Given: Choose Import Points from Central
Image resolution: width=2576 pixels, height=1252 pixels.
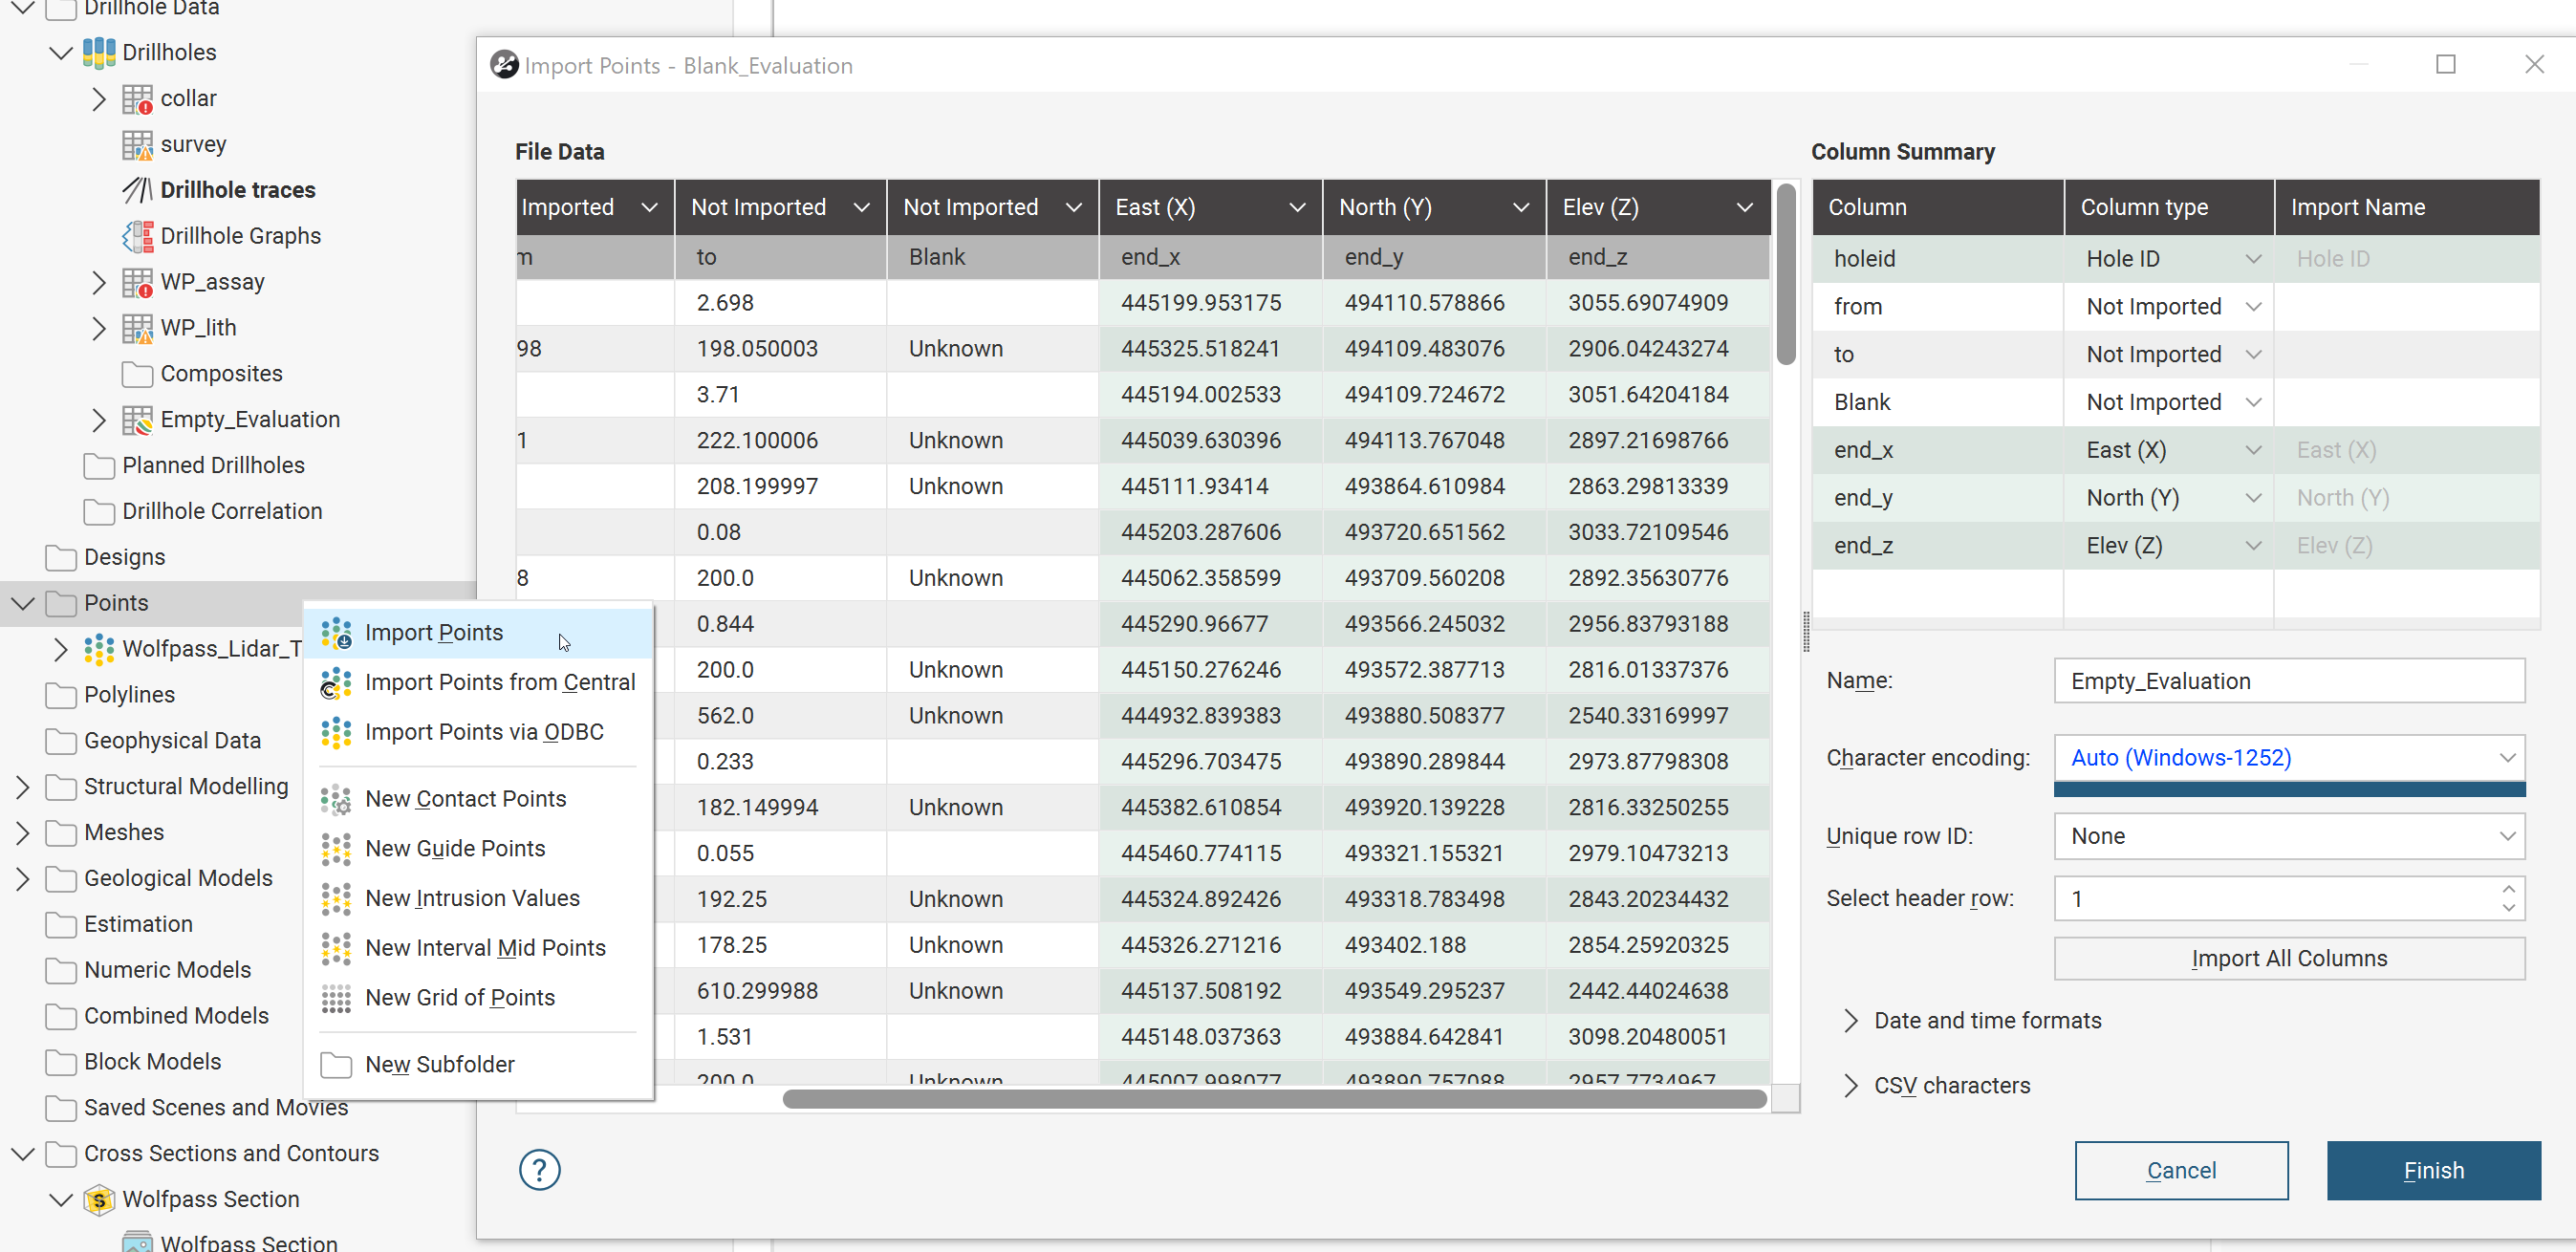Looking at the screenshot, I should pos(479,683).
